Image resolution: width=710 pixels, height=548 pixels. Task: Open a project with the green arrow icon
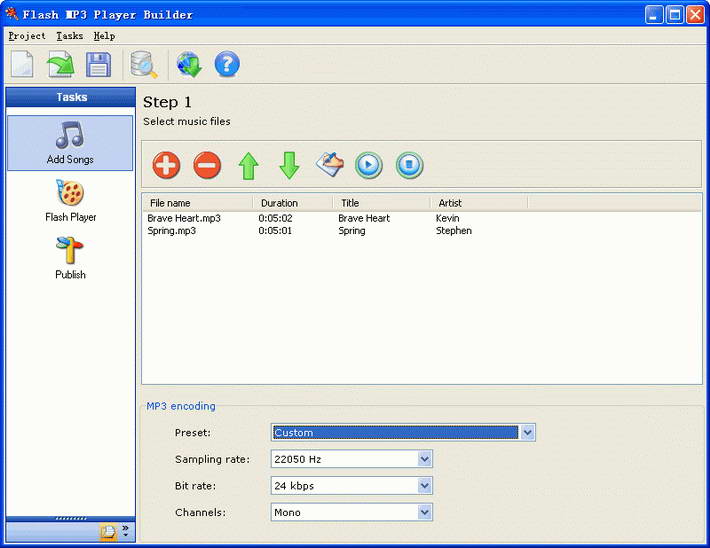coord(61,64)
